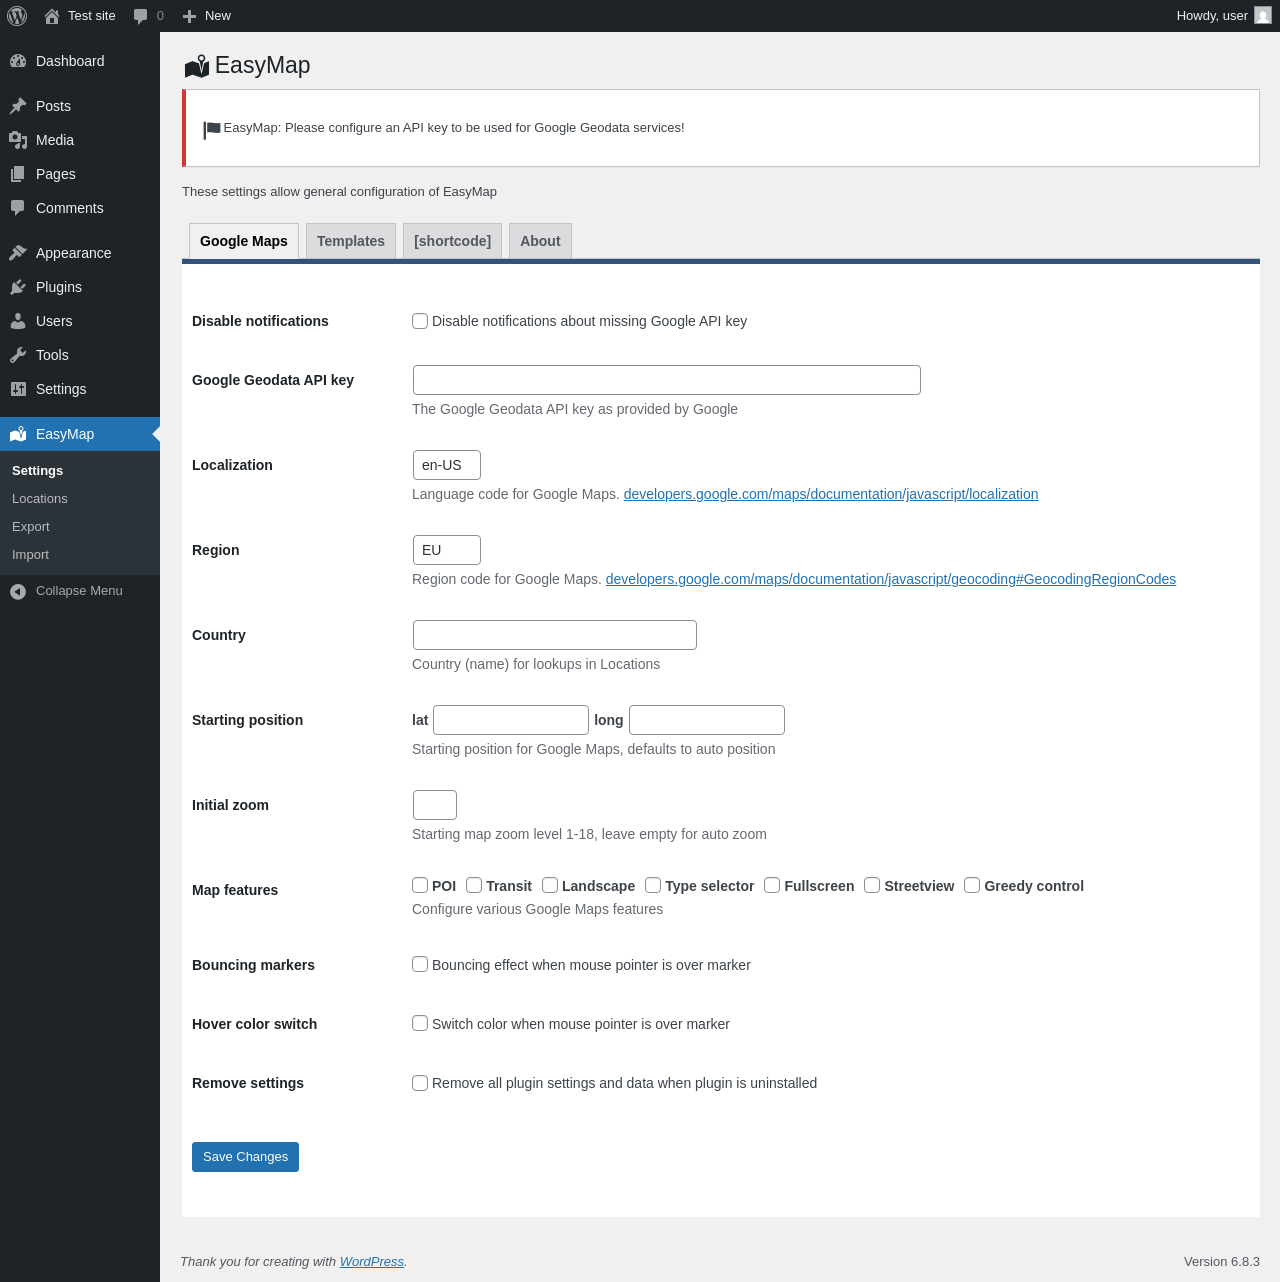Check Remove all plugin settings on uninstall

click(420, 1083)
